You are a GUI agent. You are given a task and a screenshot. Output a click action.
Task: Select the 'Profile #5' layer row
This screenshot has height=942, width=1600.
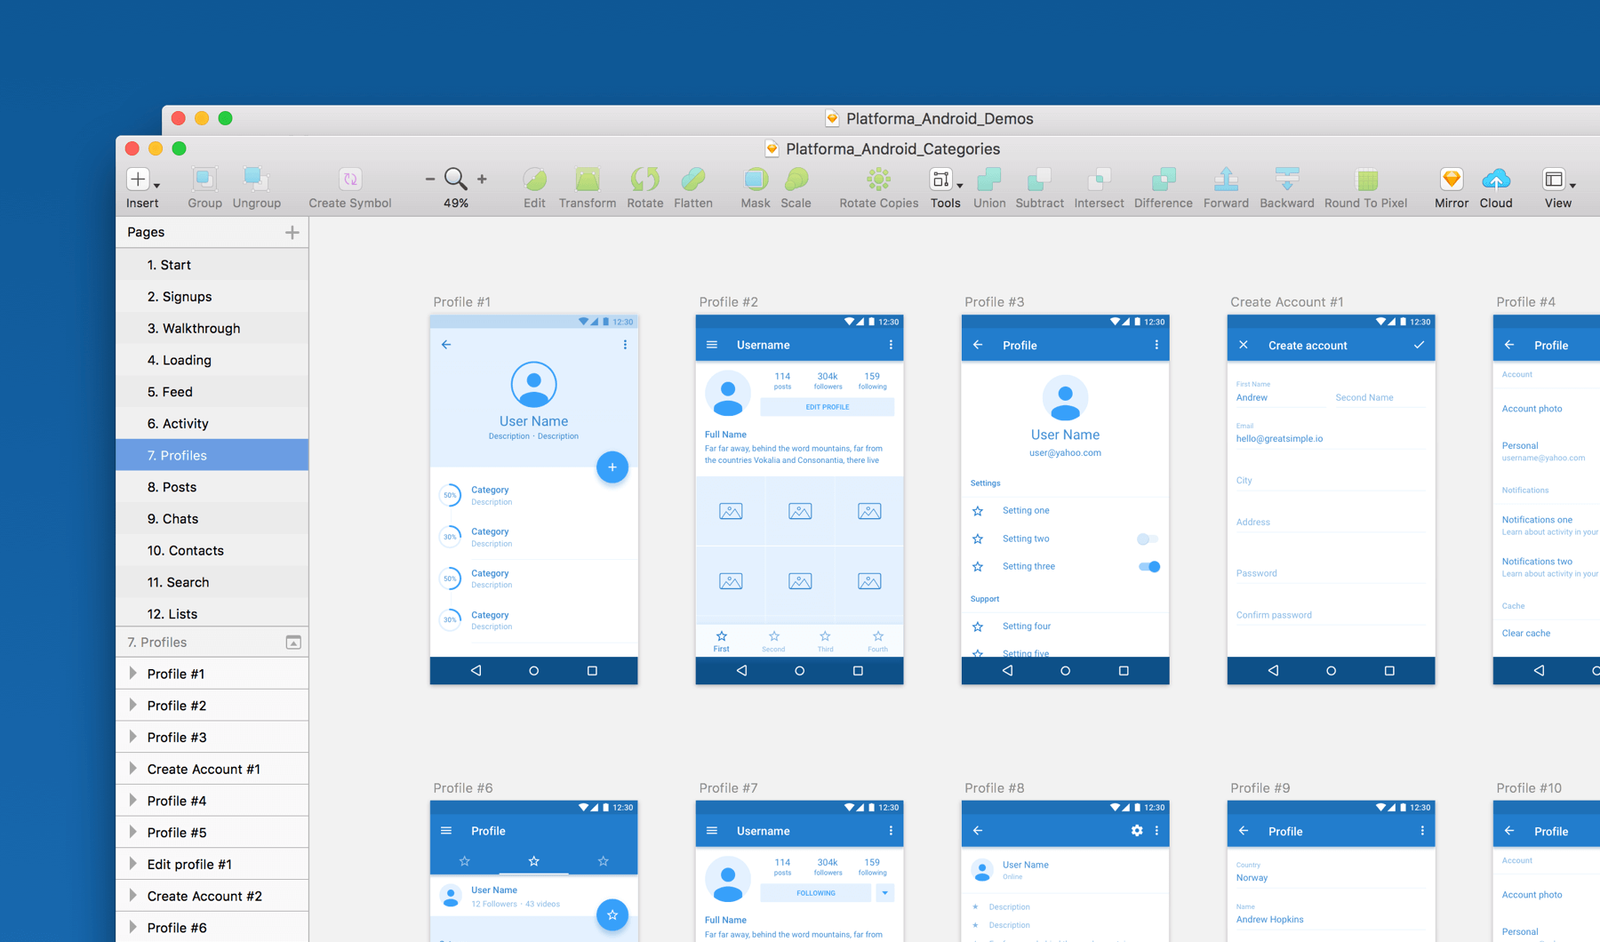click(212, 832)
